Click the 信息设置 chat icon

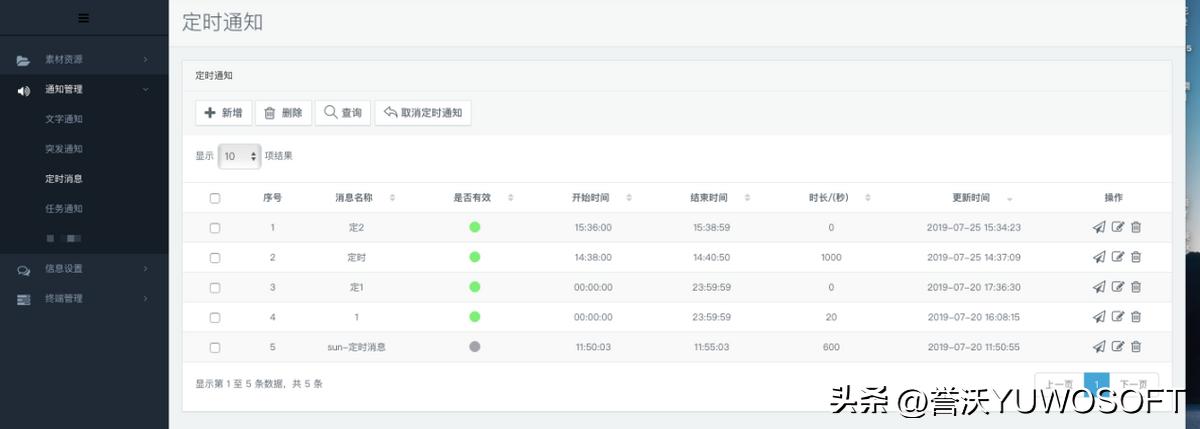point(23,269)
